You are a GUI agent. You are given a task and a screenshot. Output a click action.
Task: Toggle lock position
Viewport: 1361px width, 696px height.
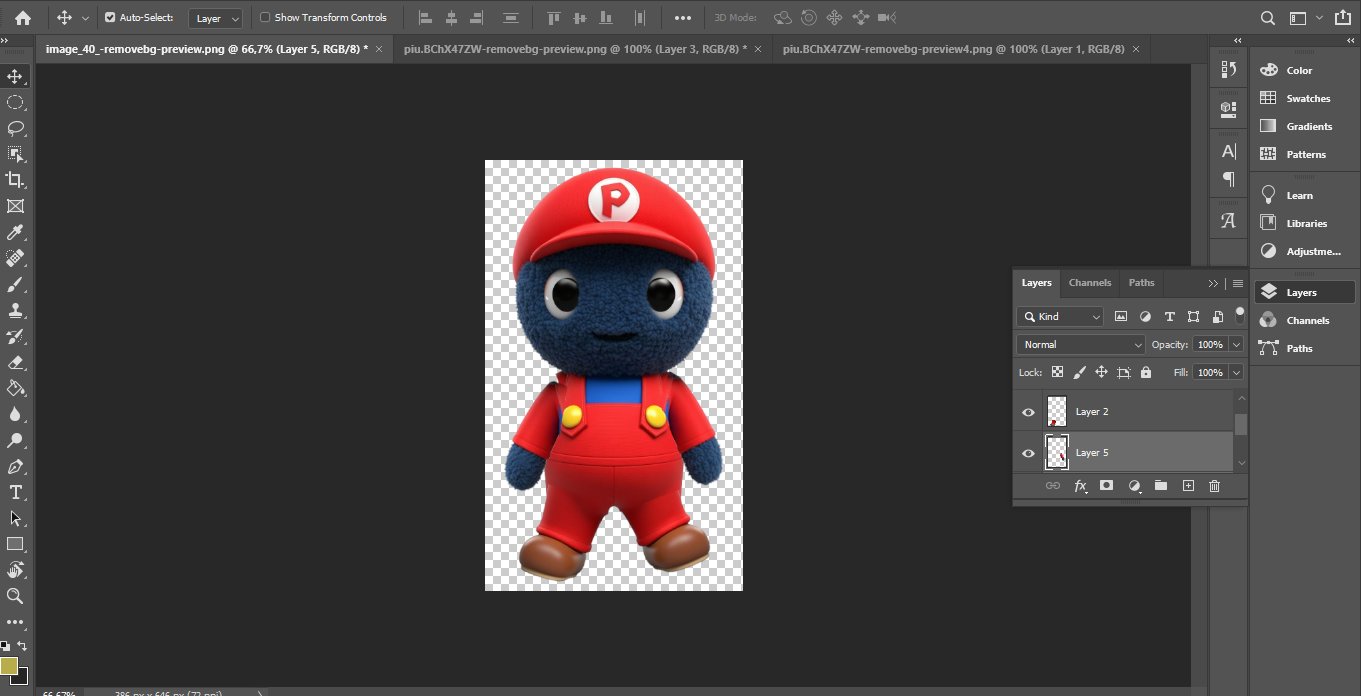pos(1101,372)
